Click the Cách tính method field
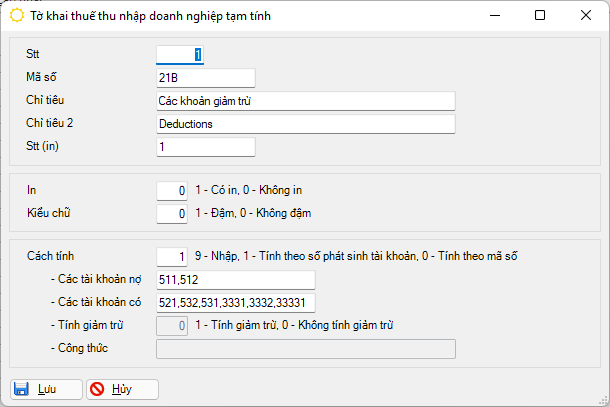 coord(172,257)
